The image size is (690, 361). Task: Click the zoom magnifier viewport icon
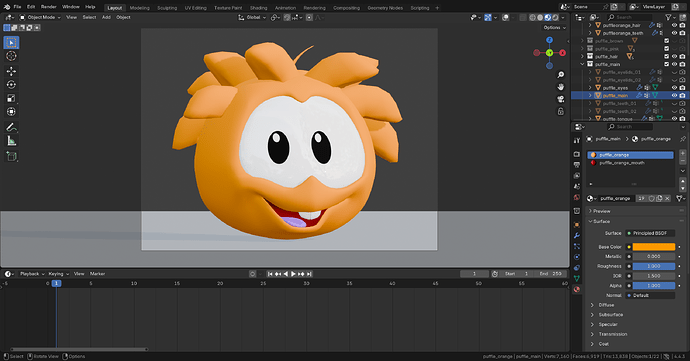(x=561, y=75)
